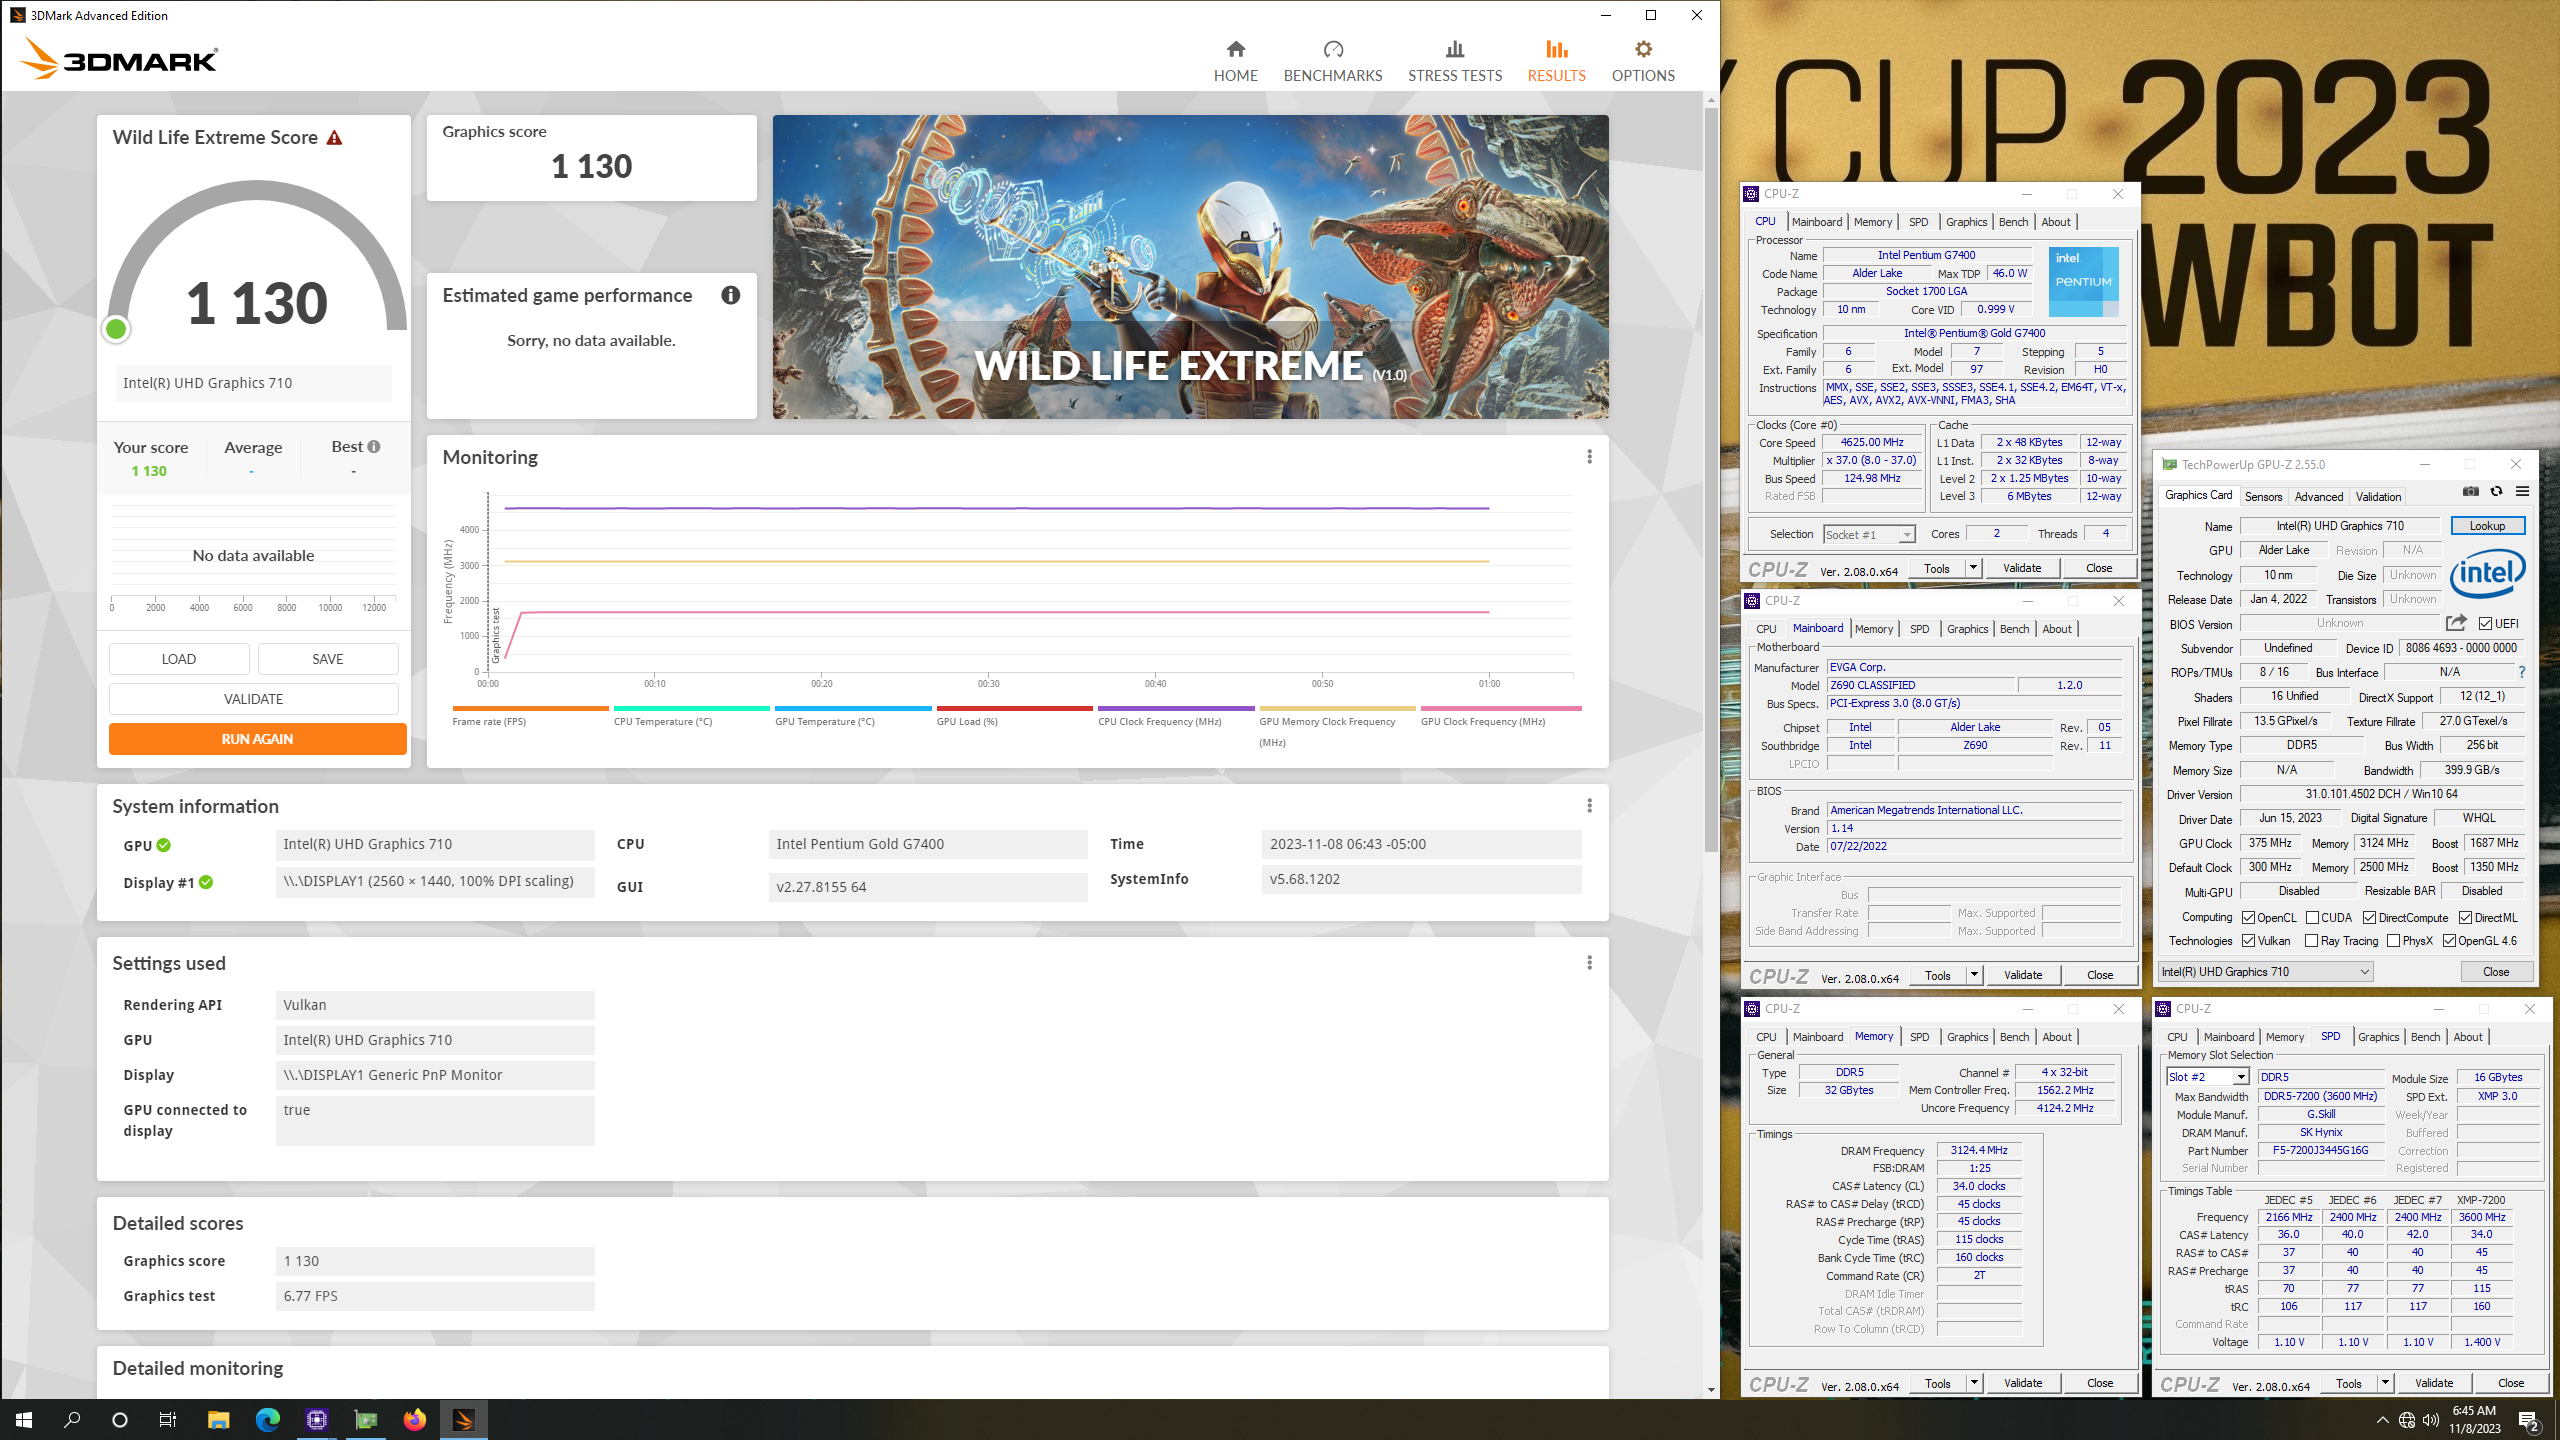This screenshot has height=1440, width=2560.
Task: Toggle the Ray Tracing checkbox in GPU-Z
Action: click(2311, 941)
